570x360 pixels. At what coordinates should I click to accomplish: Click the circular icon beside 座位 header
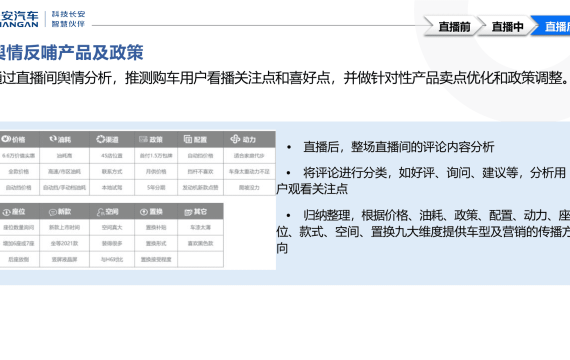tap(7, 212)
